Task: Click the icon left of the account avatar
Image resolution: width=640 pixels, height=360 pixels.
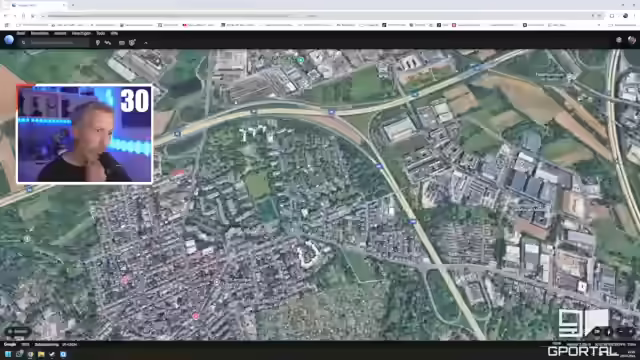Action: pyautogui.click(x=619, y=40)
